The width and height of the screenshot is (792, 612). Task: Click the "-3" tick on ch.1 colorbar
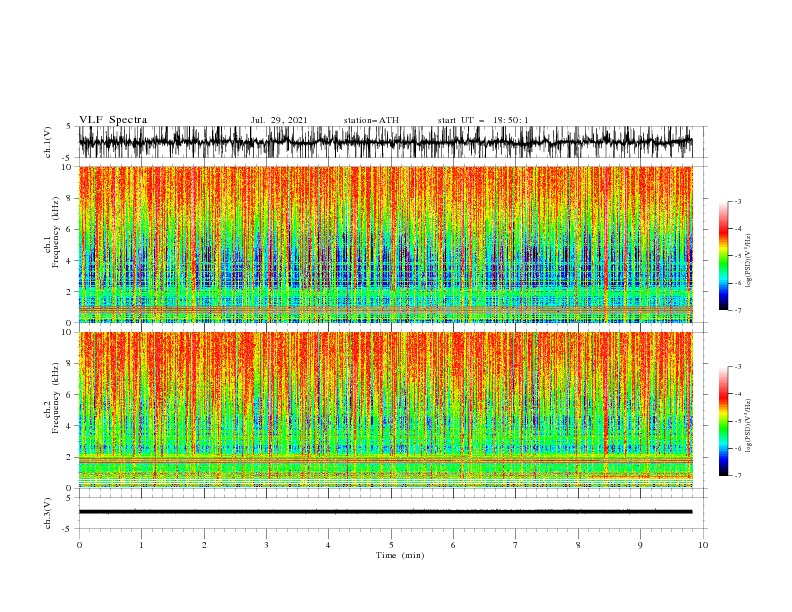[x=738, y=201]
